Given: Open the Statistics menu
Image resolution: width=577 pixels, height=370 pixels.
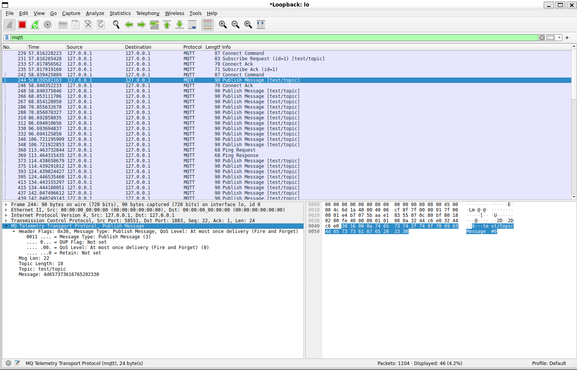Looking at the screenshot, I should coord(120,13).
